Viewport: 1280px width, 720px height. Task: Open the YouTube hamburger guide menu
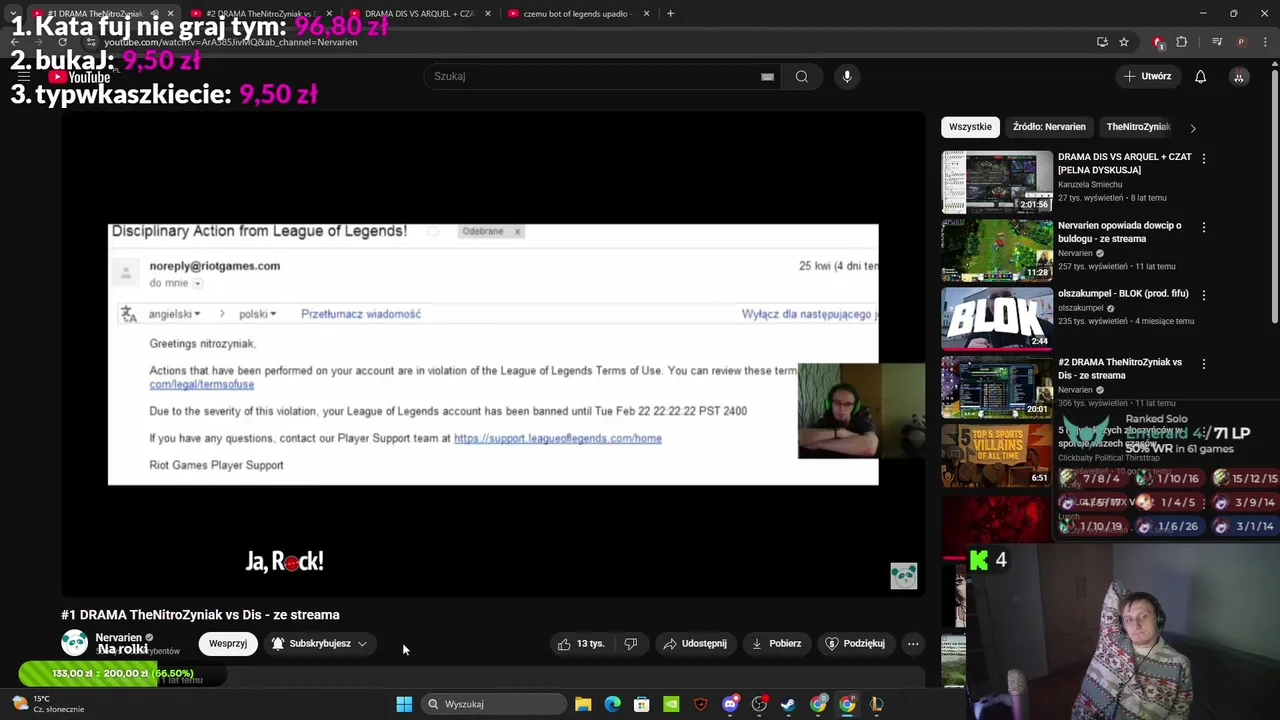24,76
